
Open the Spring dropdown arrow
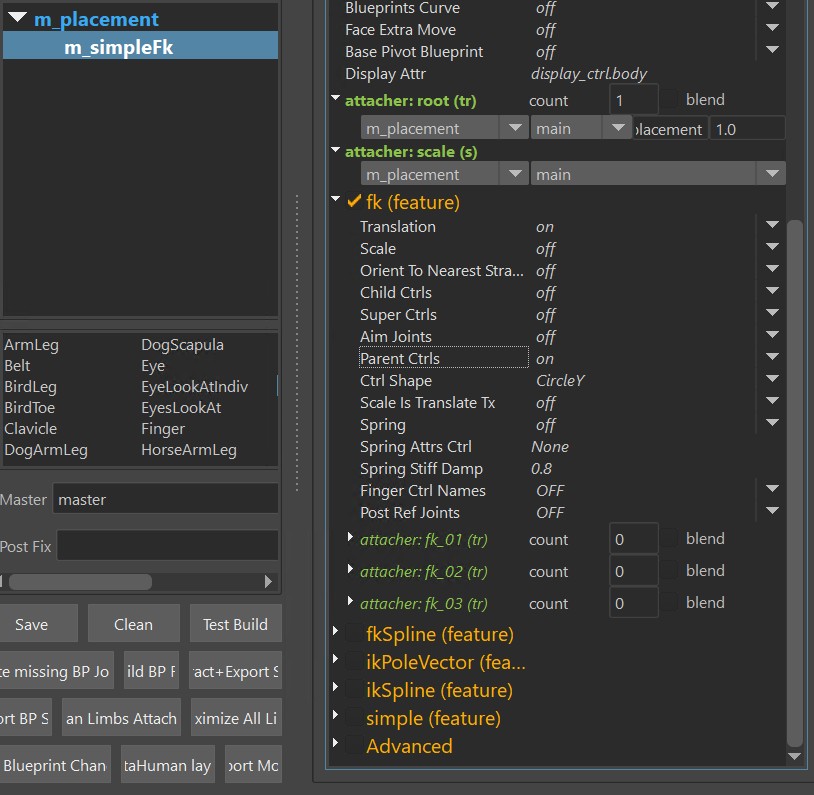772,423
